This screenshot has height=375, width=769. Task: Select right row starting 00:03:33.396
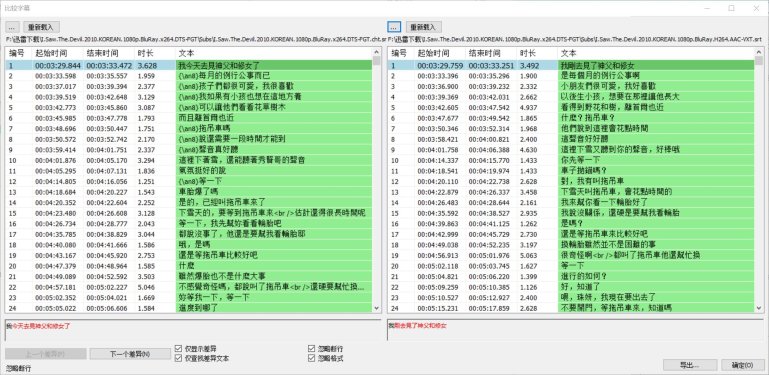click(x=571, y=76)
